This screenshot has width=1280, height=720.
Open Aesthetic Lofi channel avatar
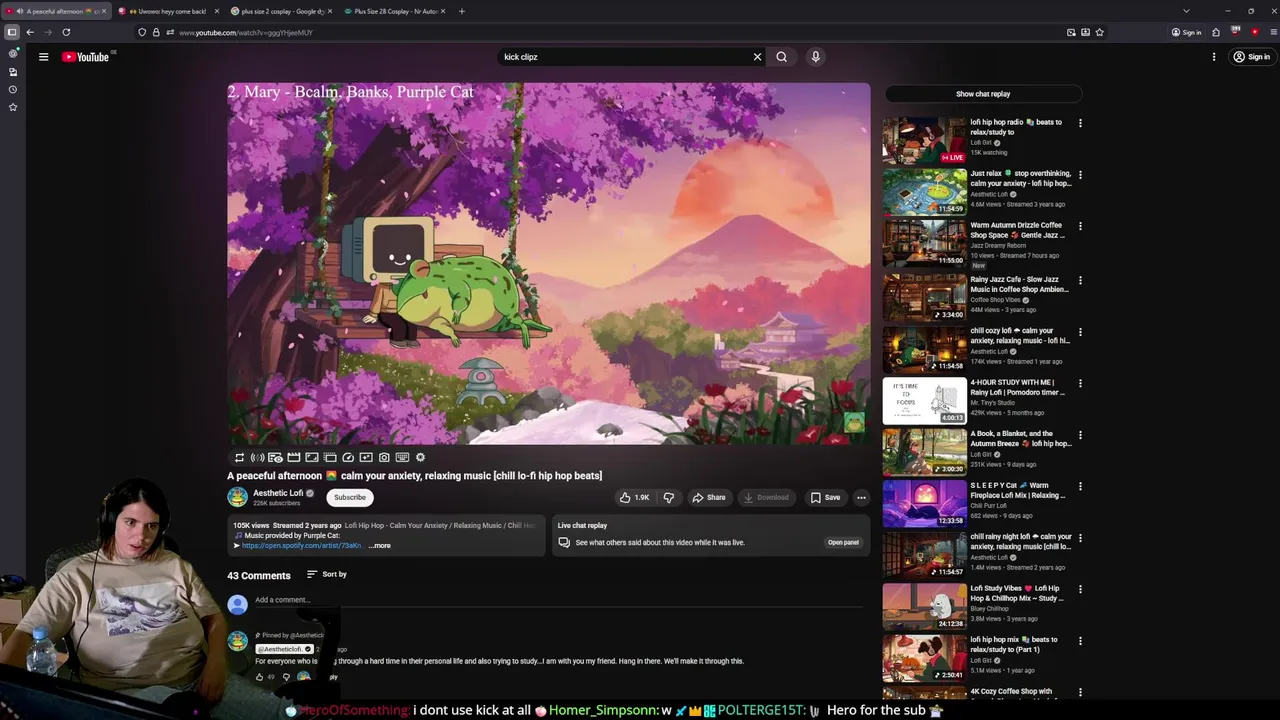tap(237, 497)
